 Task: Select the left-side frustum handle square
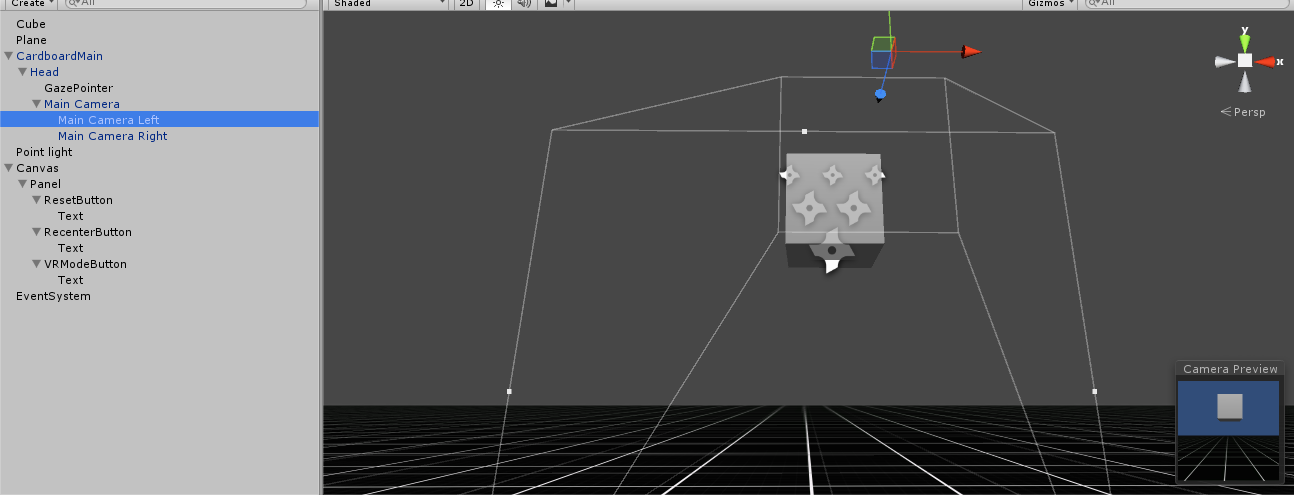pyautogui.click(x=509, y=391)
